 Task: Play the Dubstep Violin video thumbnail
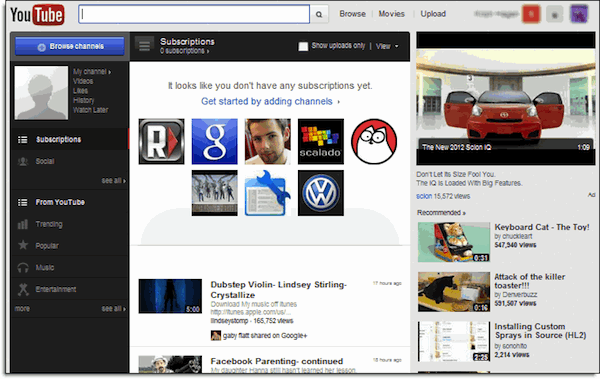(170, 296)
